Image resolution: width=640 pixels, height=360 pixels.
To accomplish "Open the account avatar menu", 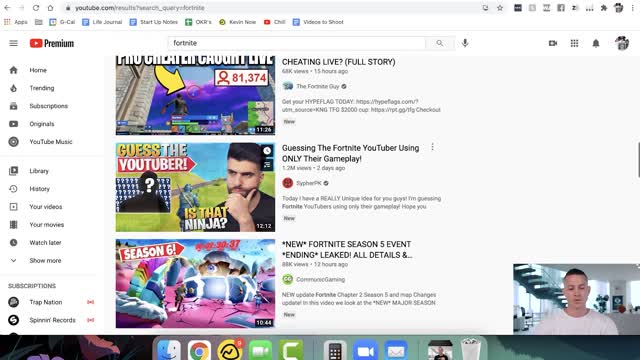I will tap(622, 43).
